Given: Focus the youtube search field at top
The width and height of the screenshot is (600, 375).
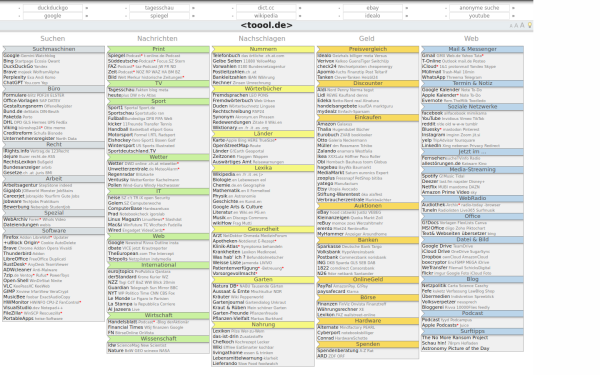Looking at the screenshot, I should point(479,16).
